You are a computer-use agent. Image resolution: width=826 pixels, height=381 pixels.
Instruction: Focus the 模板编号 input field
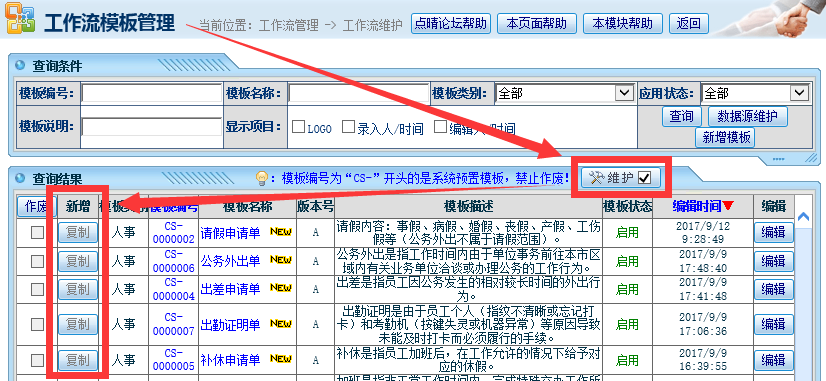(152, 93)
